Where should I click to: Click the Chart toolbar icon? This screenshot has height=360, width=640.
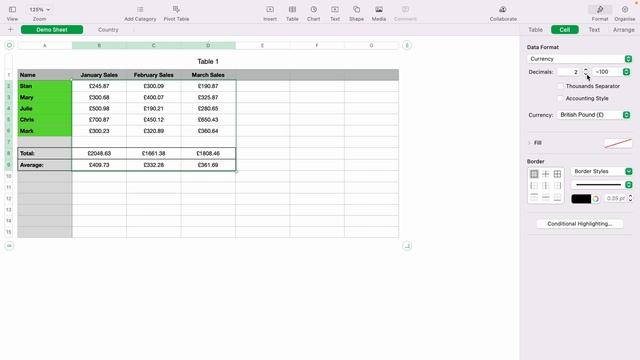[313, 9]
